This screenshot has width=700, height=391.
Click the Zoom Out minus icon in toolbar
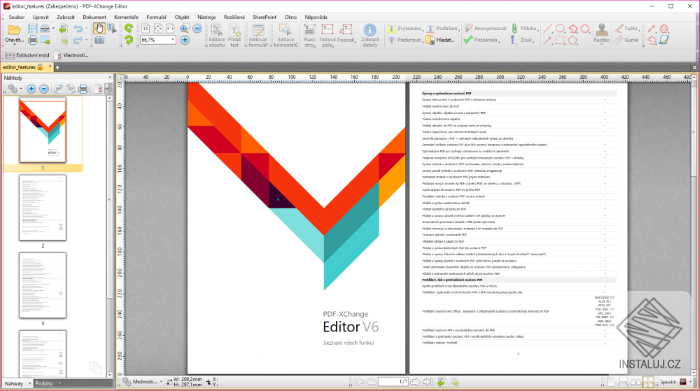197,29
